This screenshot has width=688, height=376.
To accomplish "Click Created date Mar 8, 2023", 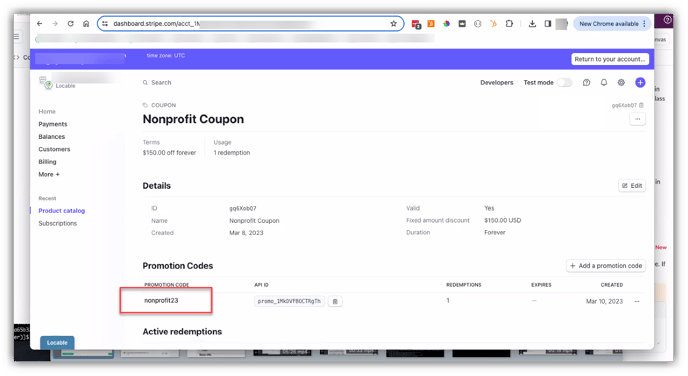I will click(246, 233).
